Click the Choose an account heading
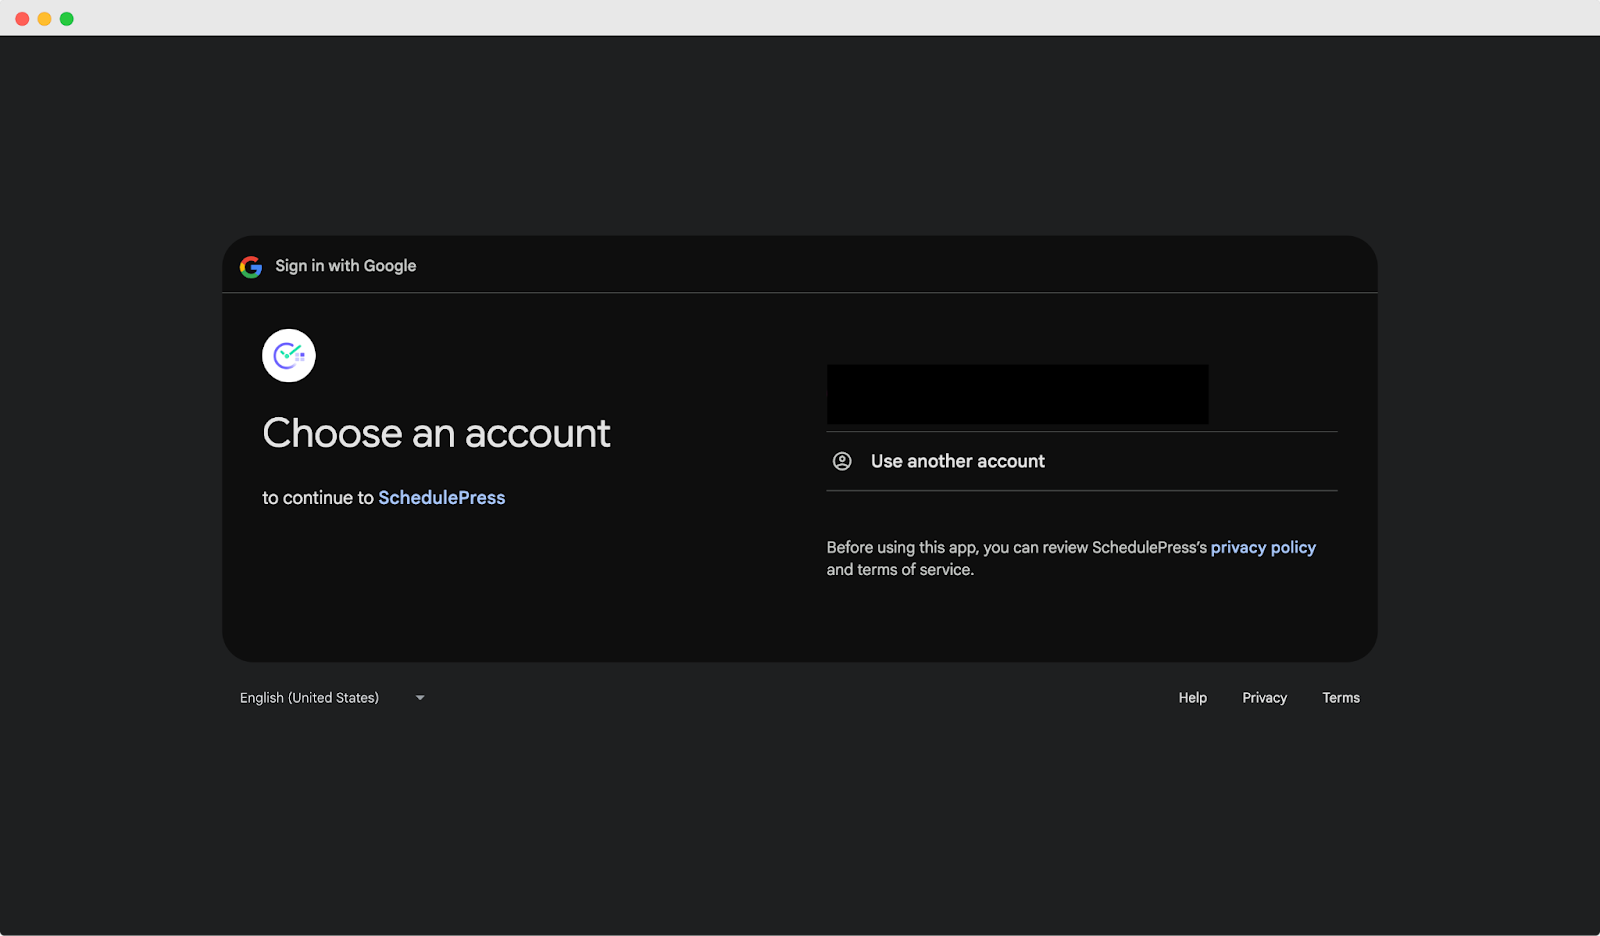 click(x=436, y=433)
